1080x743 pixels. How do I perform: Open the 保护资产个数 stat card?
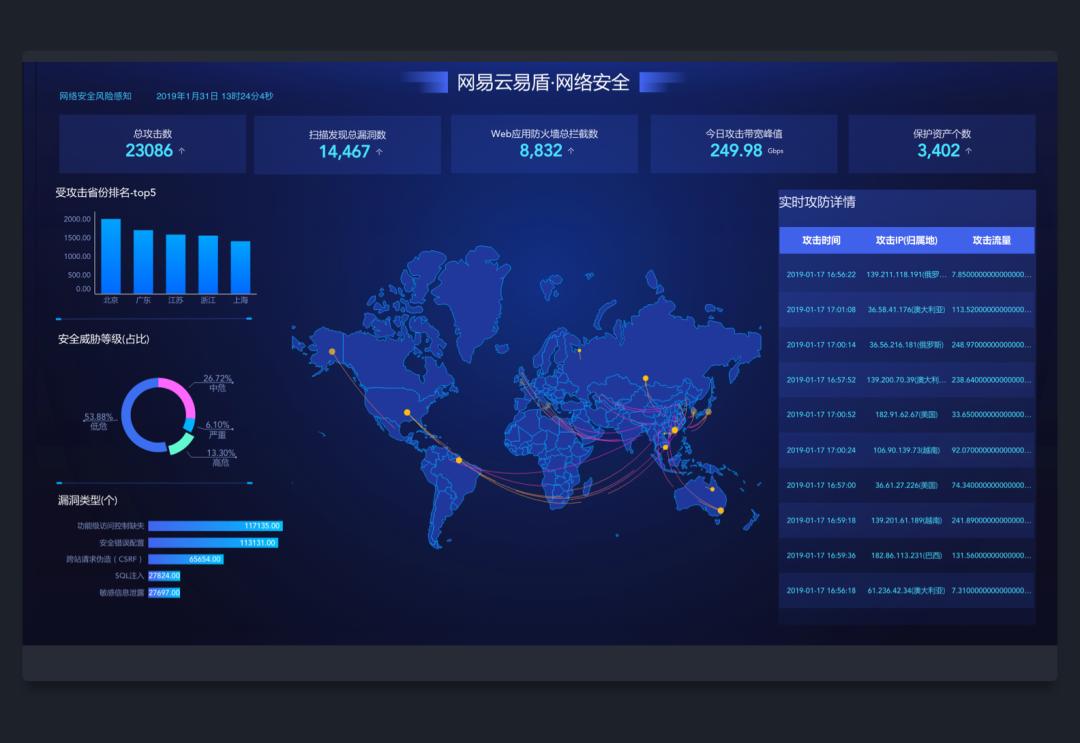[x=942, y=144]
